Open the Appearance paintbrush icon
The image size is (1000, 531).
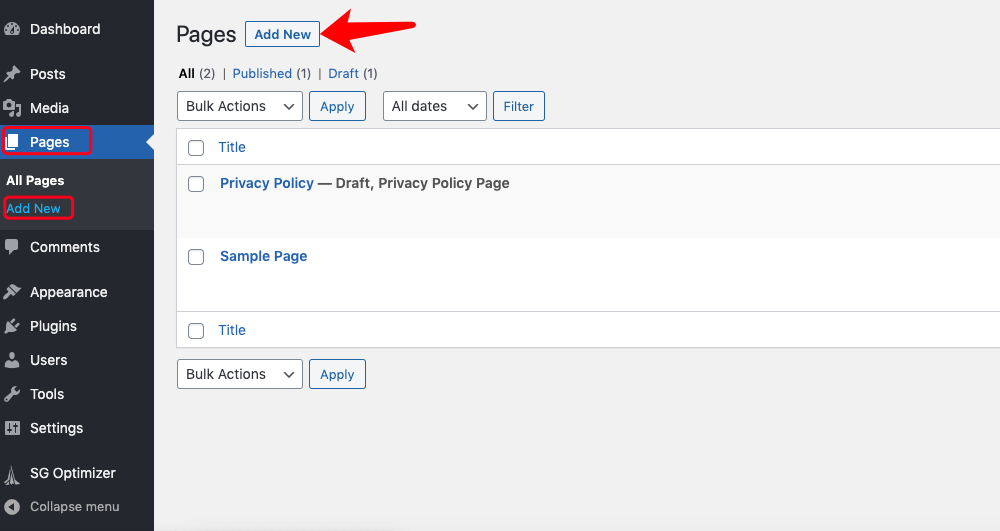12,292
